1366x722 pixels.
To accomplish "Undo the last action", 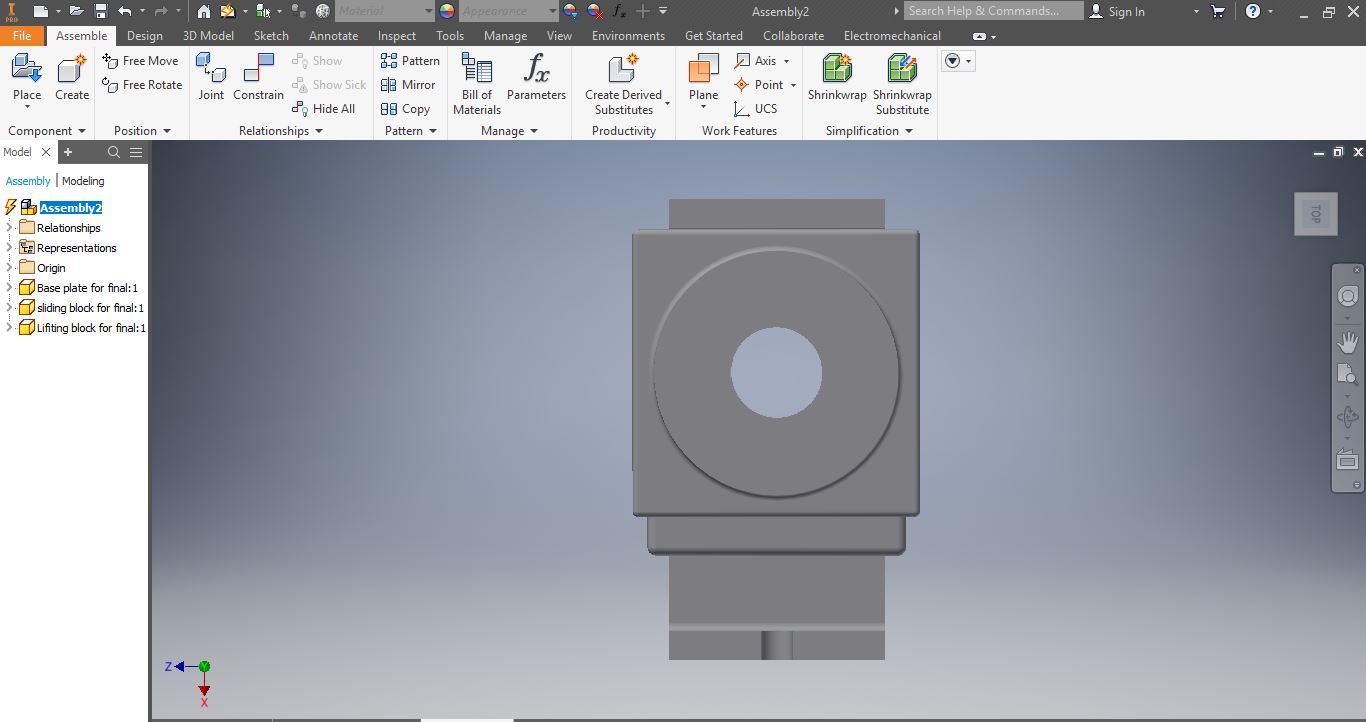I will 124,11.
